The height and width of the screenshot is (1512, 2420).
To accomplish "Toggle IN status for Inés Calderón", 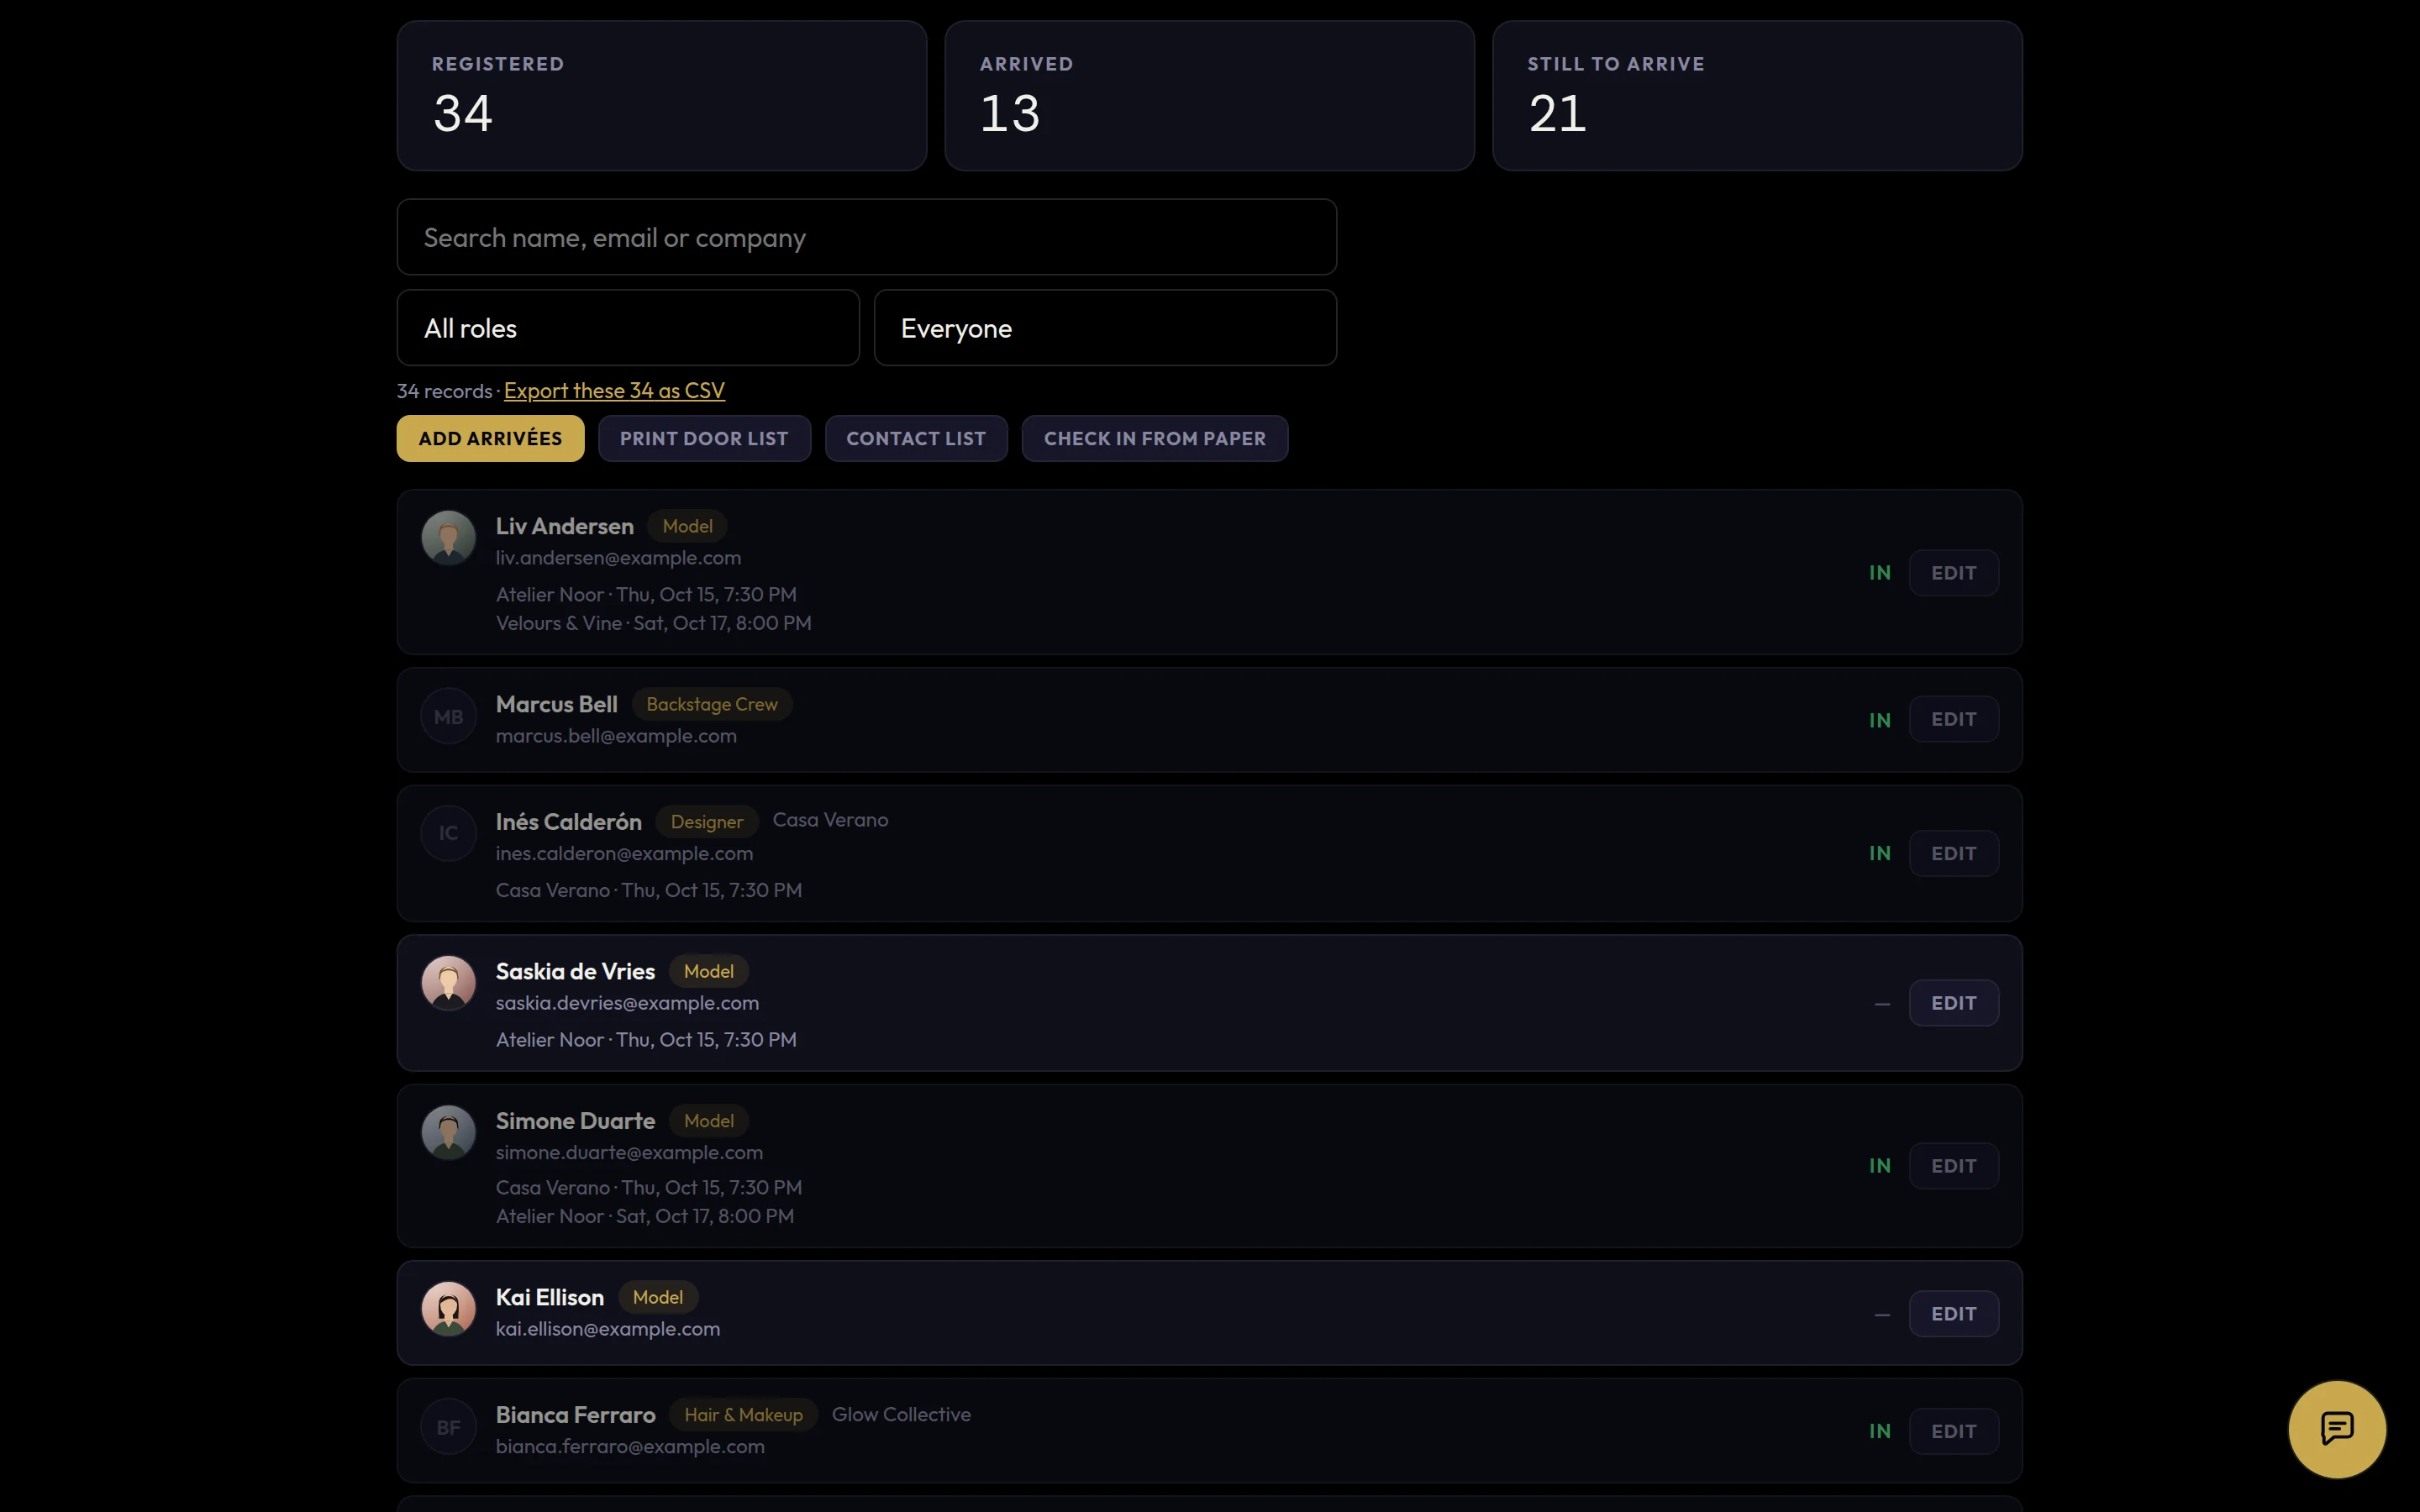I will click(x=1880, y=853).
